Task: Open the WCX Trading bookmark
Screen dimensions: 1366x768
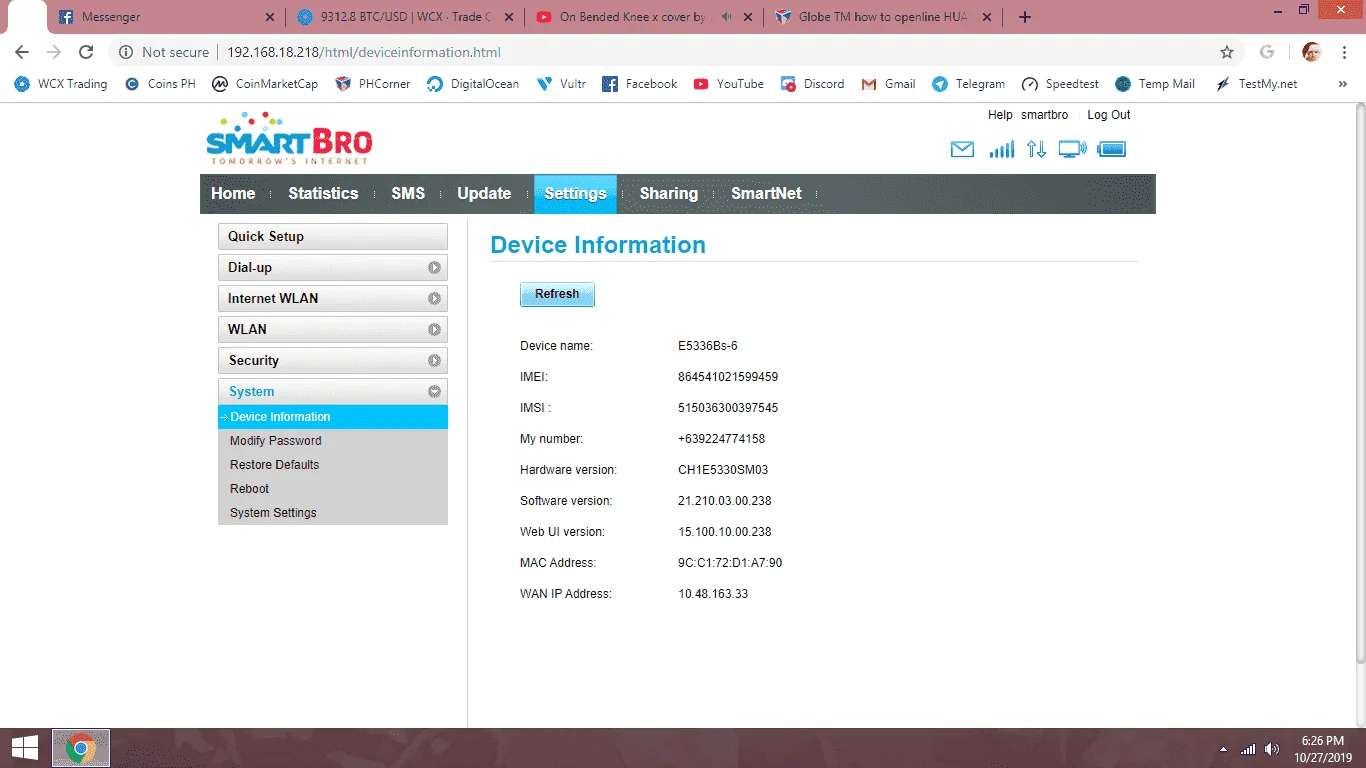Action: 61,84
